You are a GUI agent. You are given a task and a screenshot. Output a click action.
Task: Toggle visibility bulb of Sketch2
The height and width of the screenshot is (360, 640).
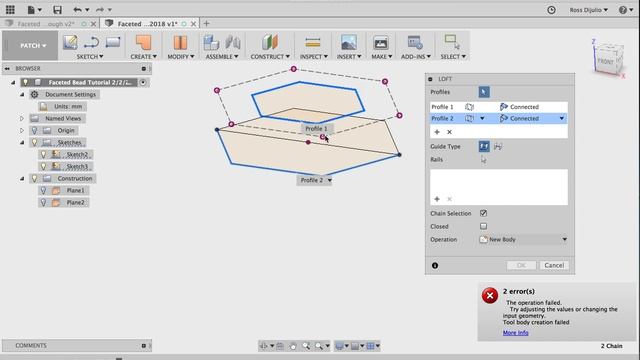tap(43, 154)
